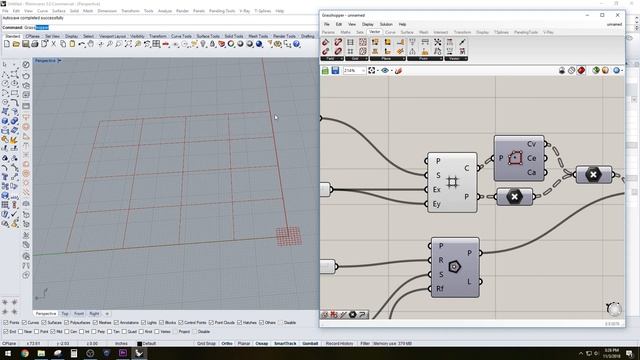Viewport: 640px width, 360px height.
Task: Switch to the Params tab in Grasshopper
Action: click(x=328, y=32)
